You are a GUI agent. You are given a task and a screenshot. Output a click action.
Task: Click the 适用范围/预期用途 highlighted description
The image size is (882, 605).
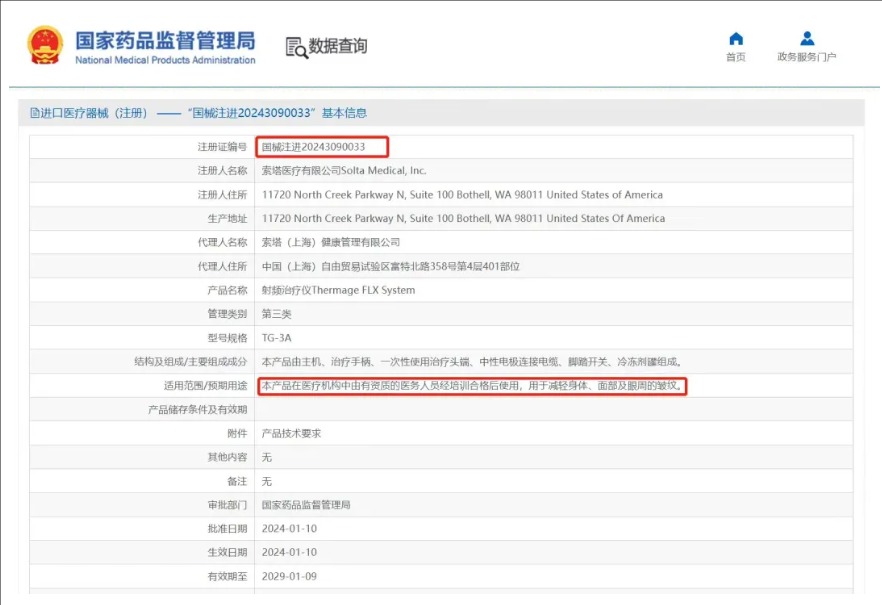(x=471, y=386)
